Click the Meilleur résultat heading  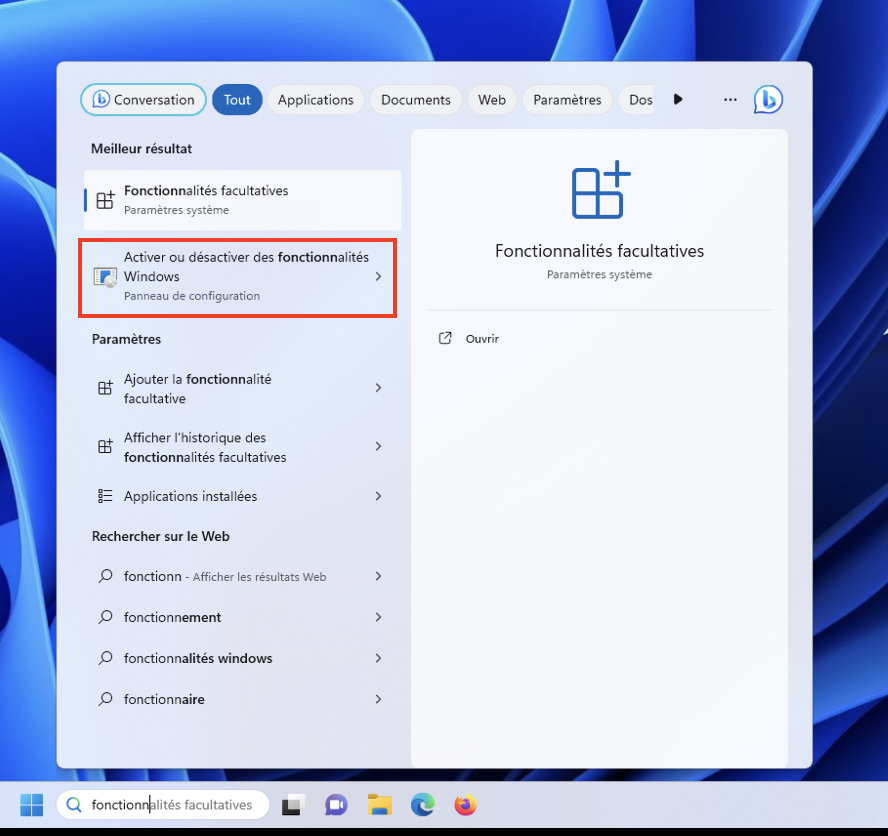[142, 148]
